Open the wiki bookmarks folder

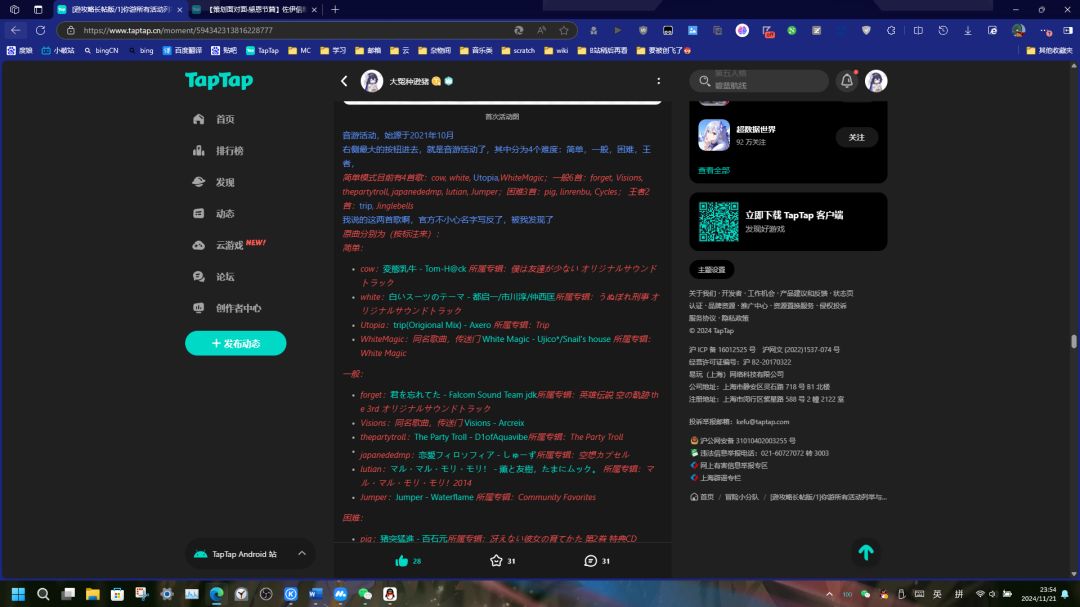556,50
